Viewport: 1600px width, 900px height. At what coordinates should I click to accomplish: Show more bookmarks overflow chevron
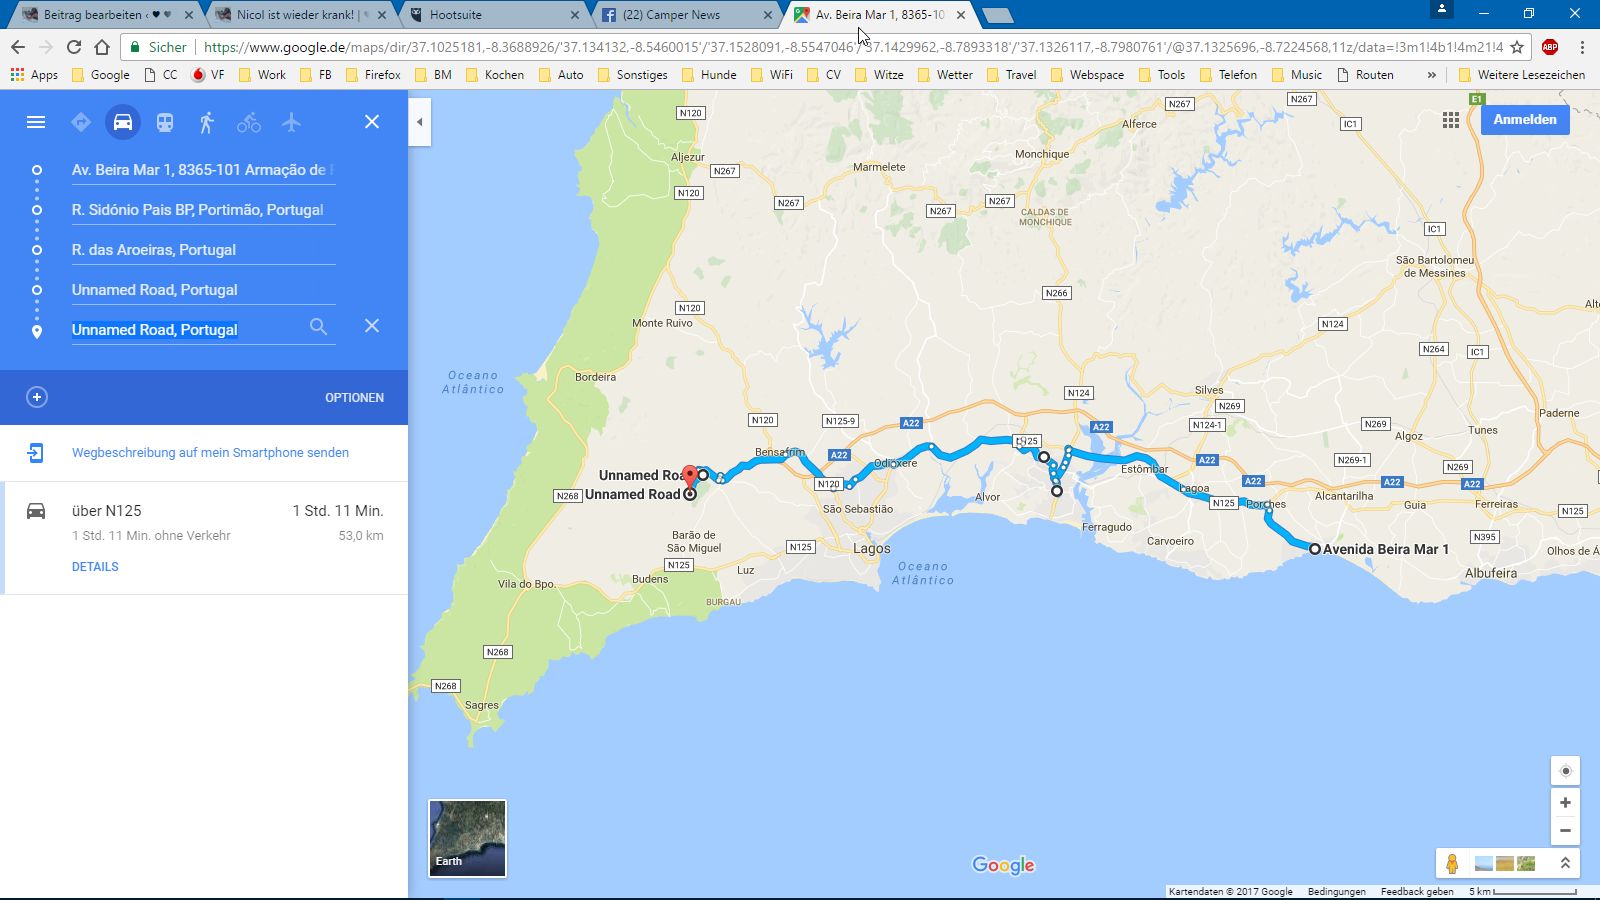1431,75
